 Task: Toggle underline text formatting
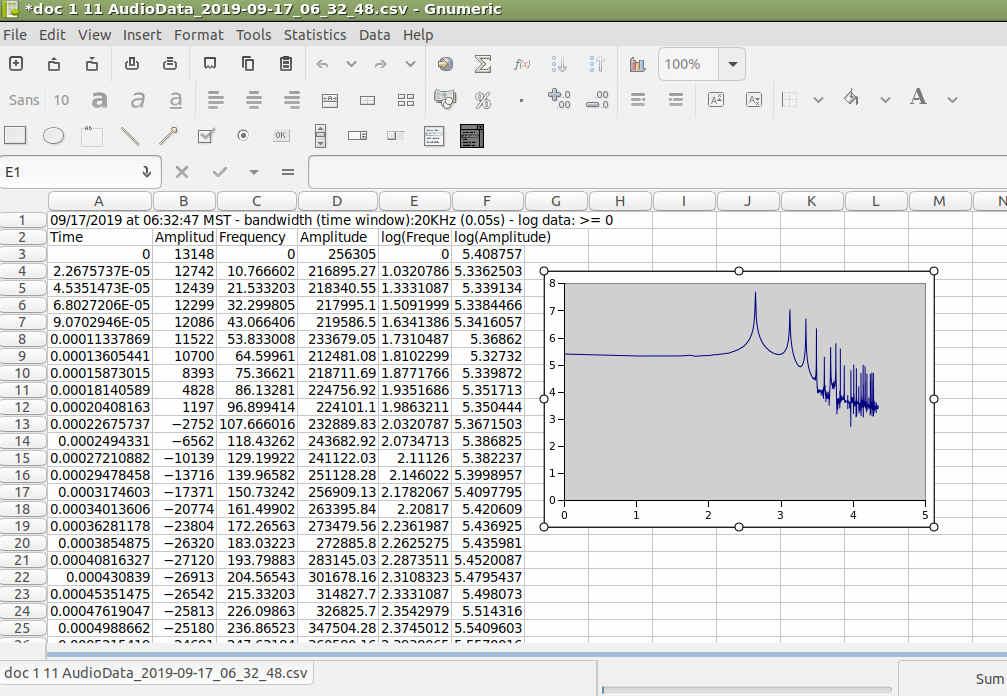(x=176, y=100)
